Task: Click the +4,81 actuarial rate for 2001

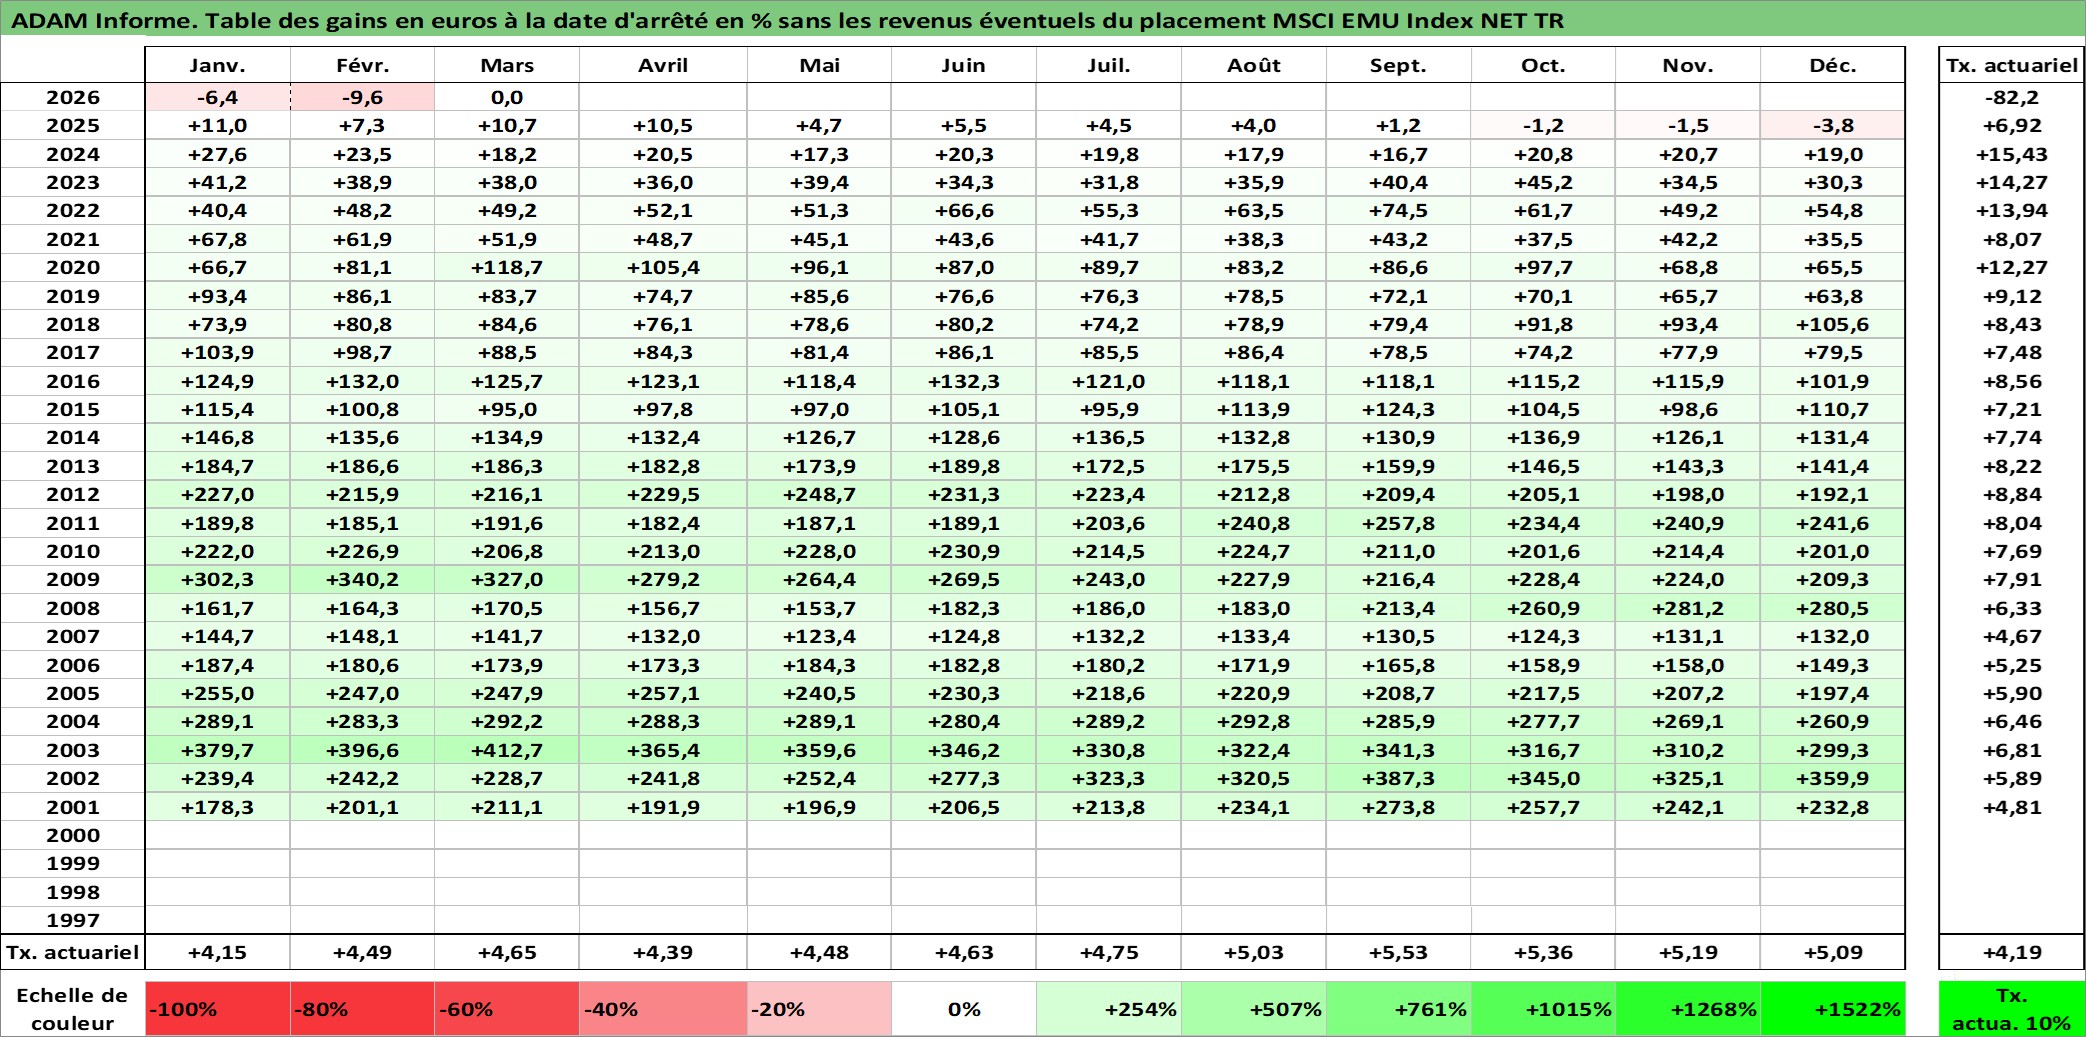Action: (2012, 807)
